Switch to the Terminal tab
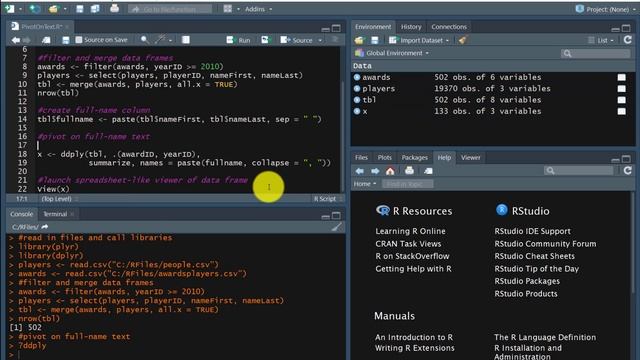This screenshot has height=360, width=640. pyautogui.click(x=55, y=214)
